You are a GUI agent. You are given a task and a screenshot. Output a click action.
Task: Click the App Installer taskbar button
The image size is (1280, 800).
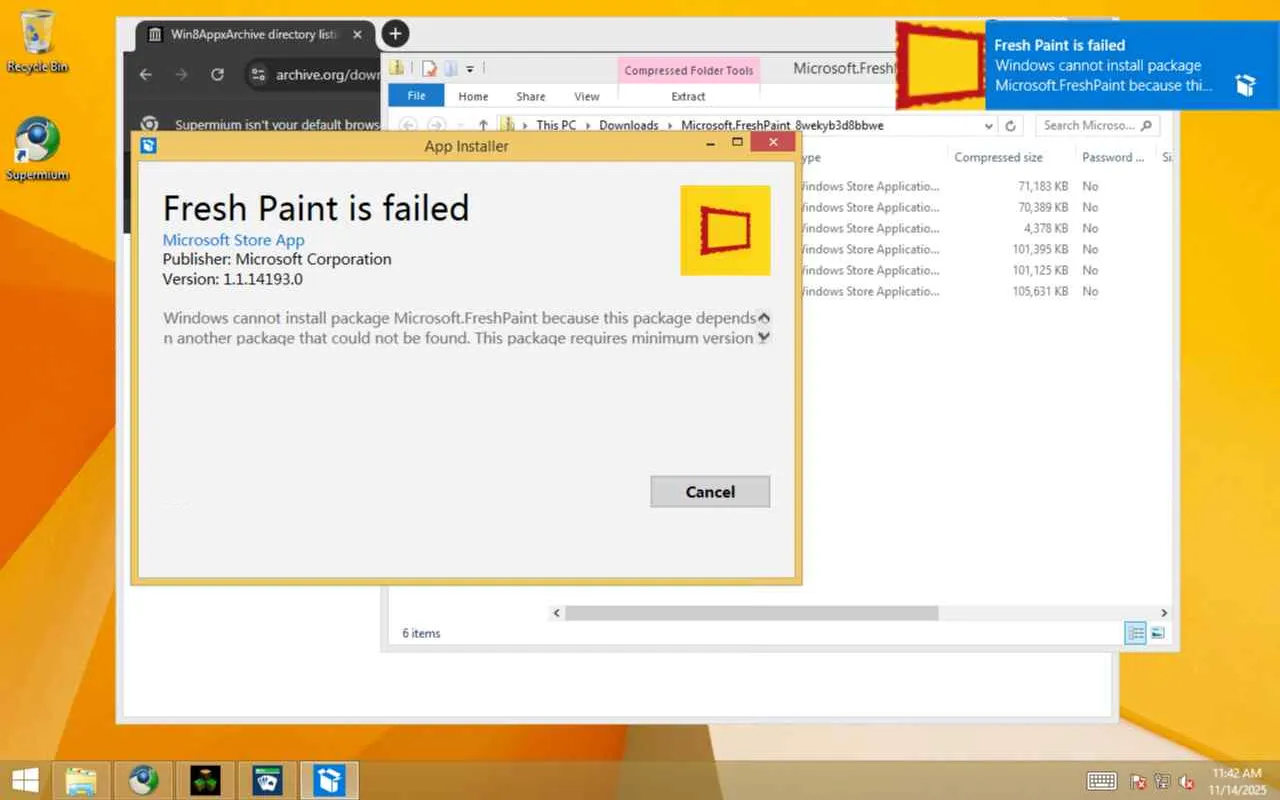coord(329,780)
